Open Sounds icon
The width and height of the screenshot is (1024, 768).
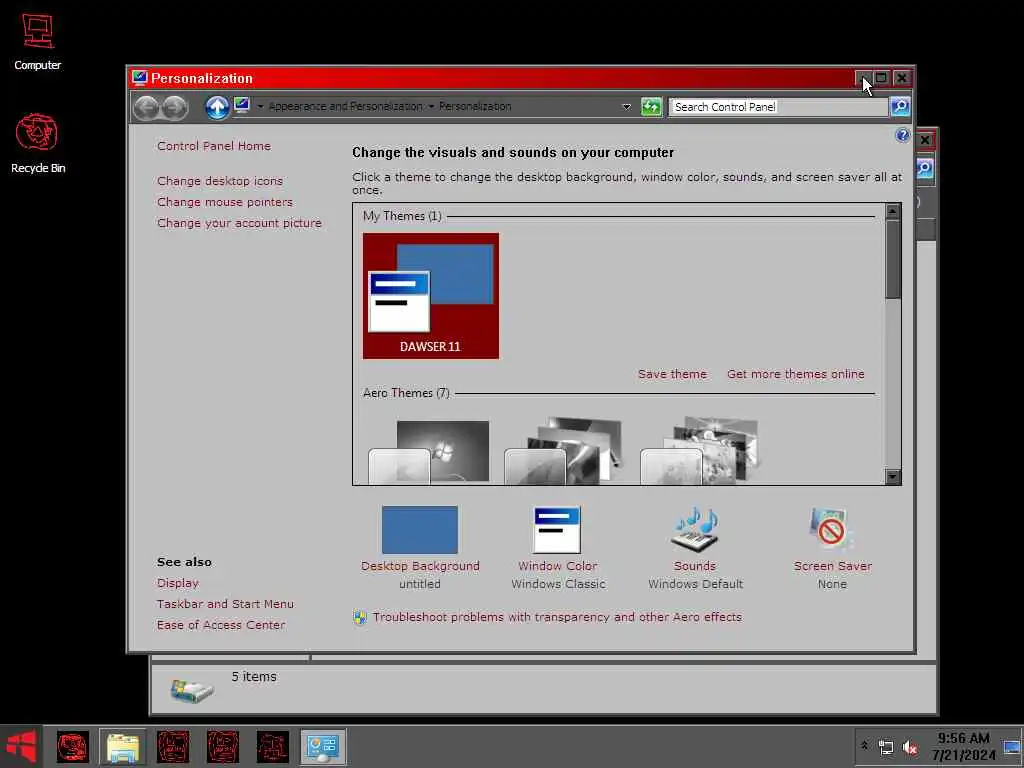pyautogui.click(x=695, y=530)
